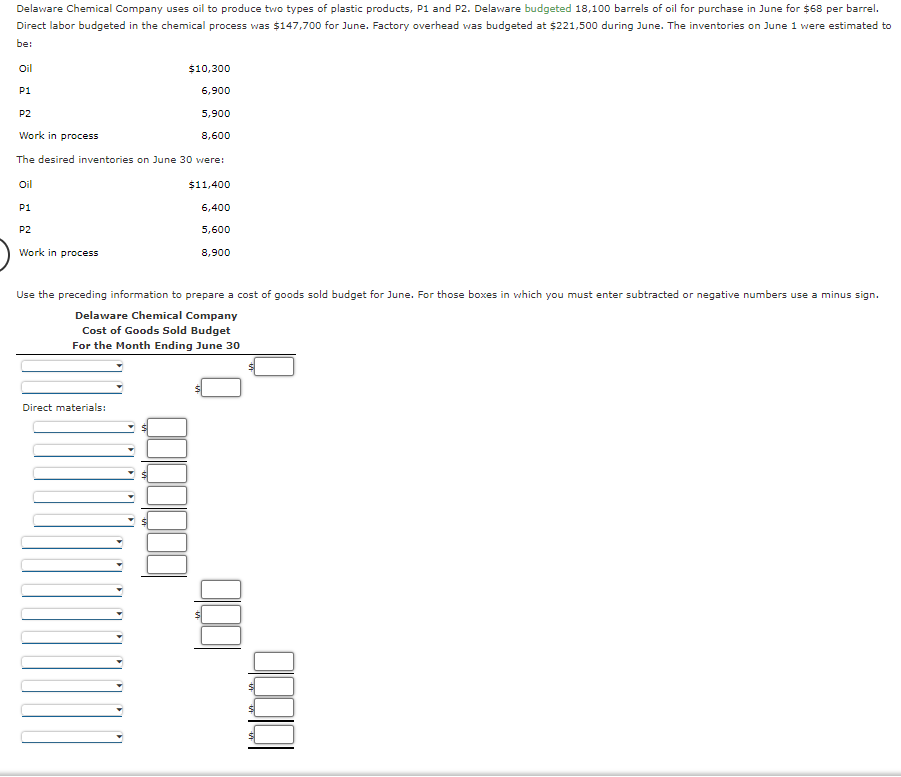This screenshot has height=777, width=901.
Task: Open second non-indented dropdown after indented materials rows
Action: (x=72, y=566)
